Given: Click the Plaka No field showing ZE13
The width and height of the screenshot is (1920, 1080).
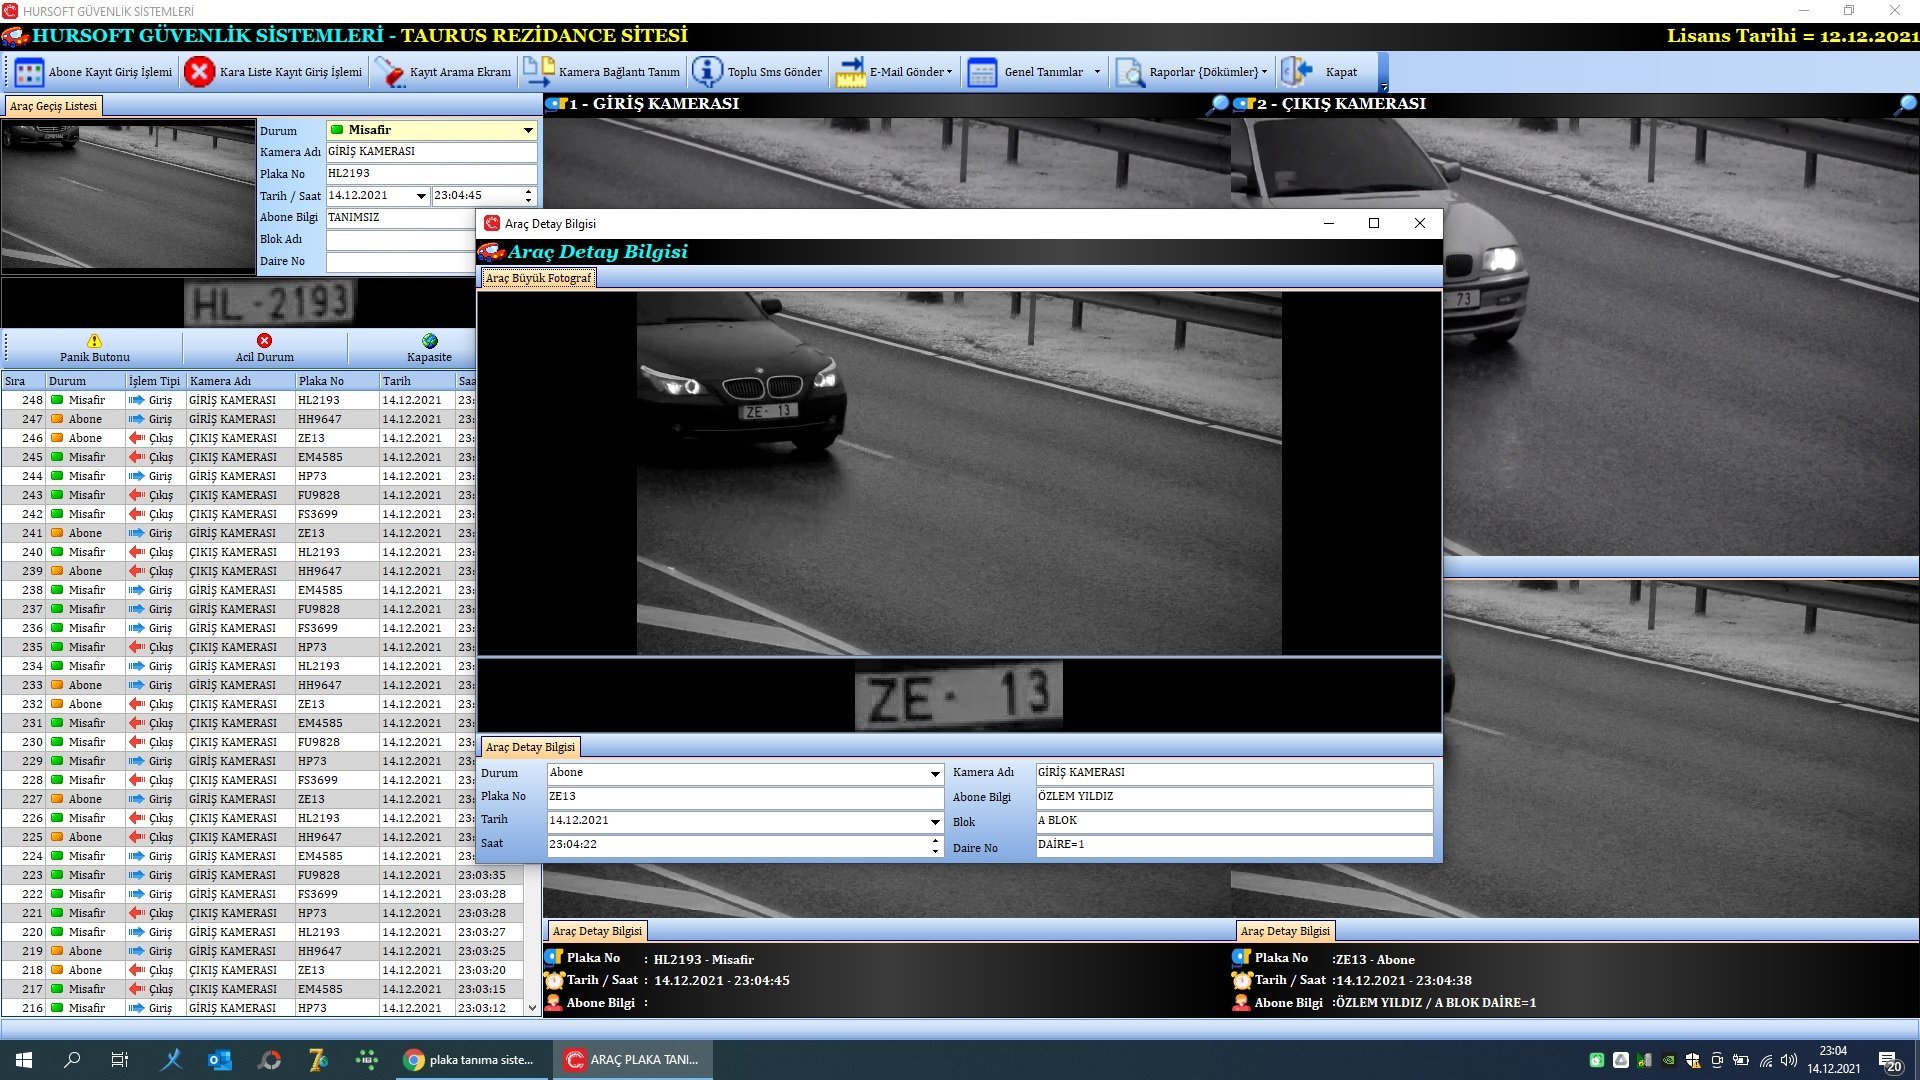Looking at the screenshot, I should point(745,797).
